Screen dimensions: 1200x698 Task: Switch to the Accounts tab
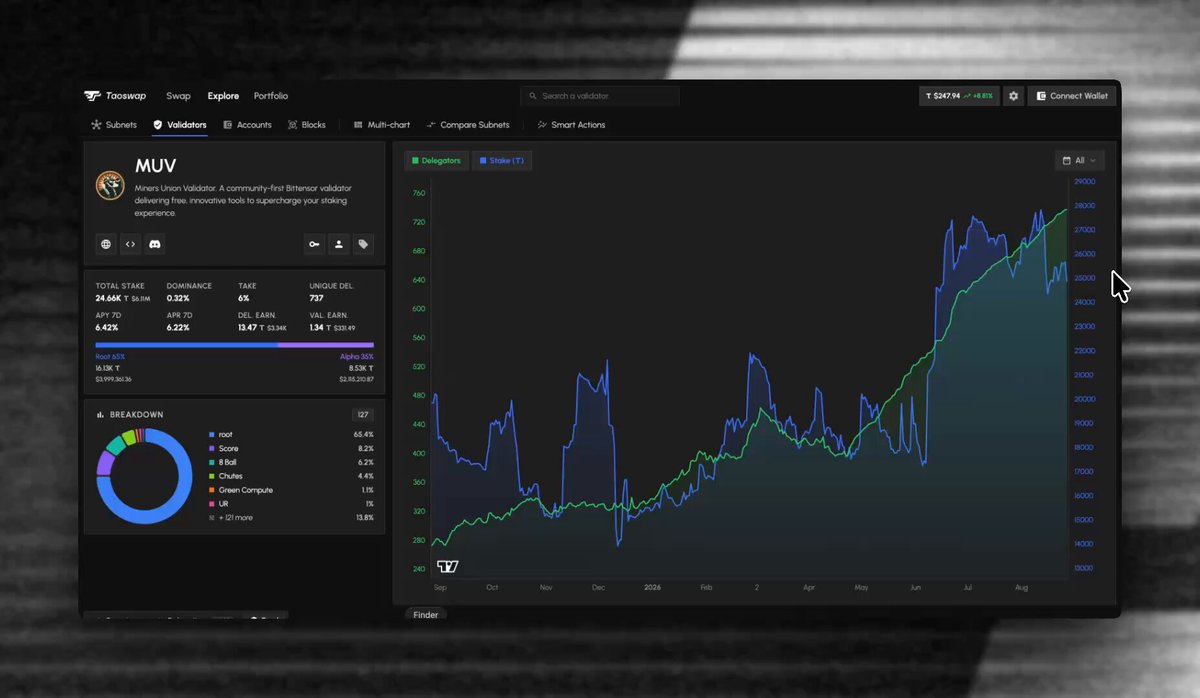[x=247, y=125]
